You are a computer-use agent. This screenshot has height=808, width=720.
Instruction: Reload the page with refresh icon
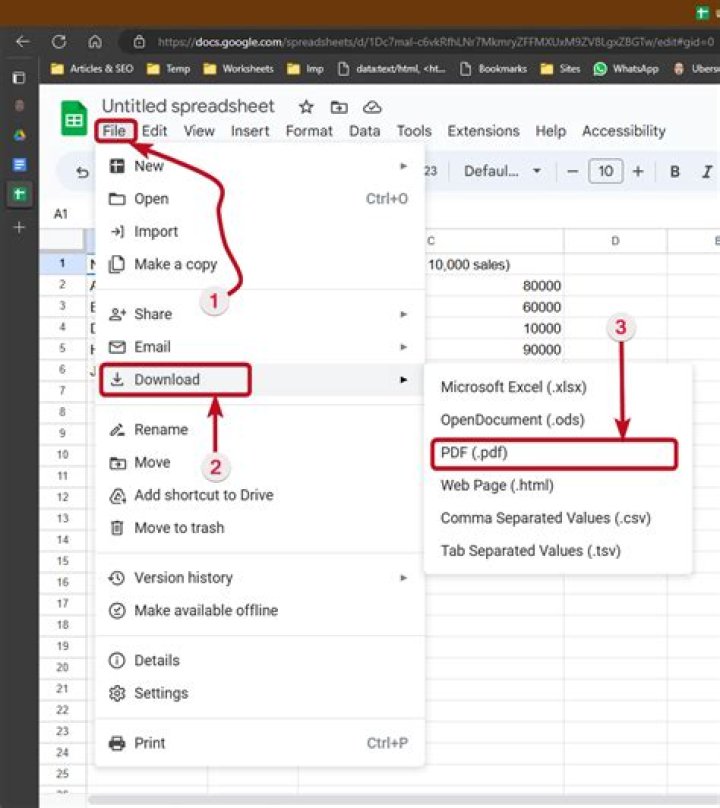pyautogui.click(x=59, y=42)
